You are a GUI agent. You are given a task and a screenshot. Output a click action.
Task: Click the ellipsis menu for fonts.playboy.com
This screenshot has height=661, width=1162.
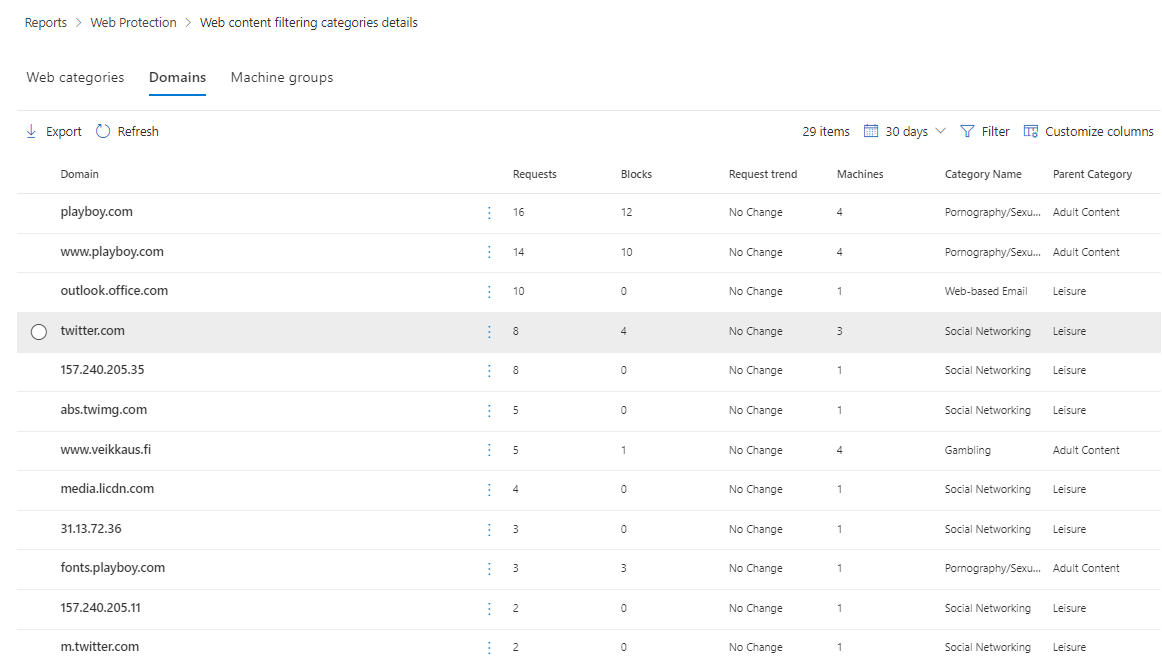489,567
